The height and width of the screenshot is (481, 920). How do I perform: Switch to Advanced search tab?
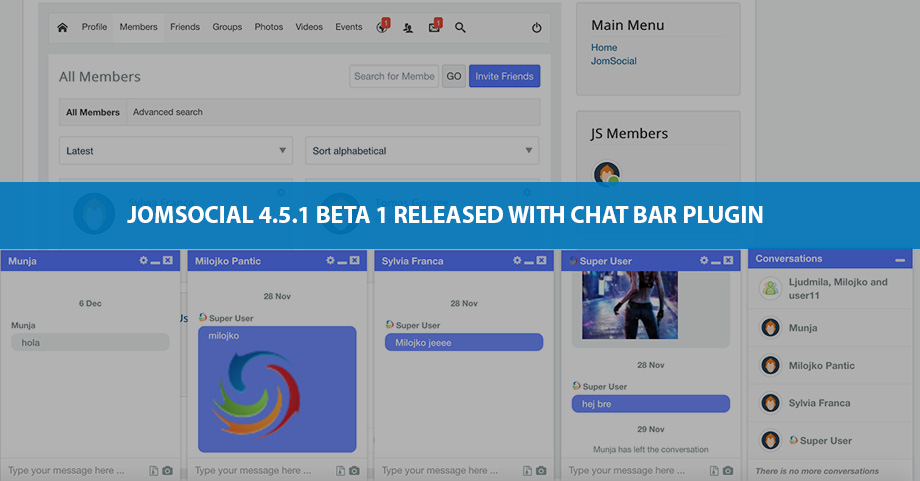coord(167,112)
